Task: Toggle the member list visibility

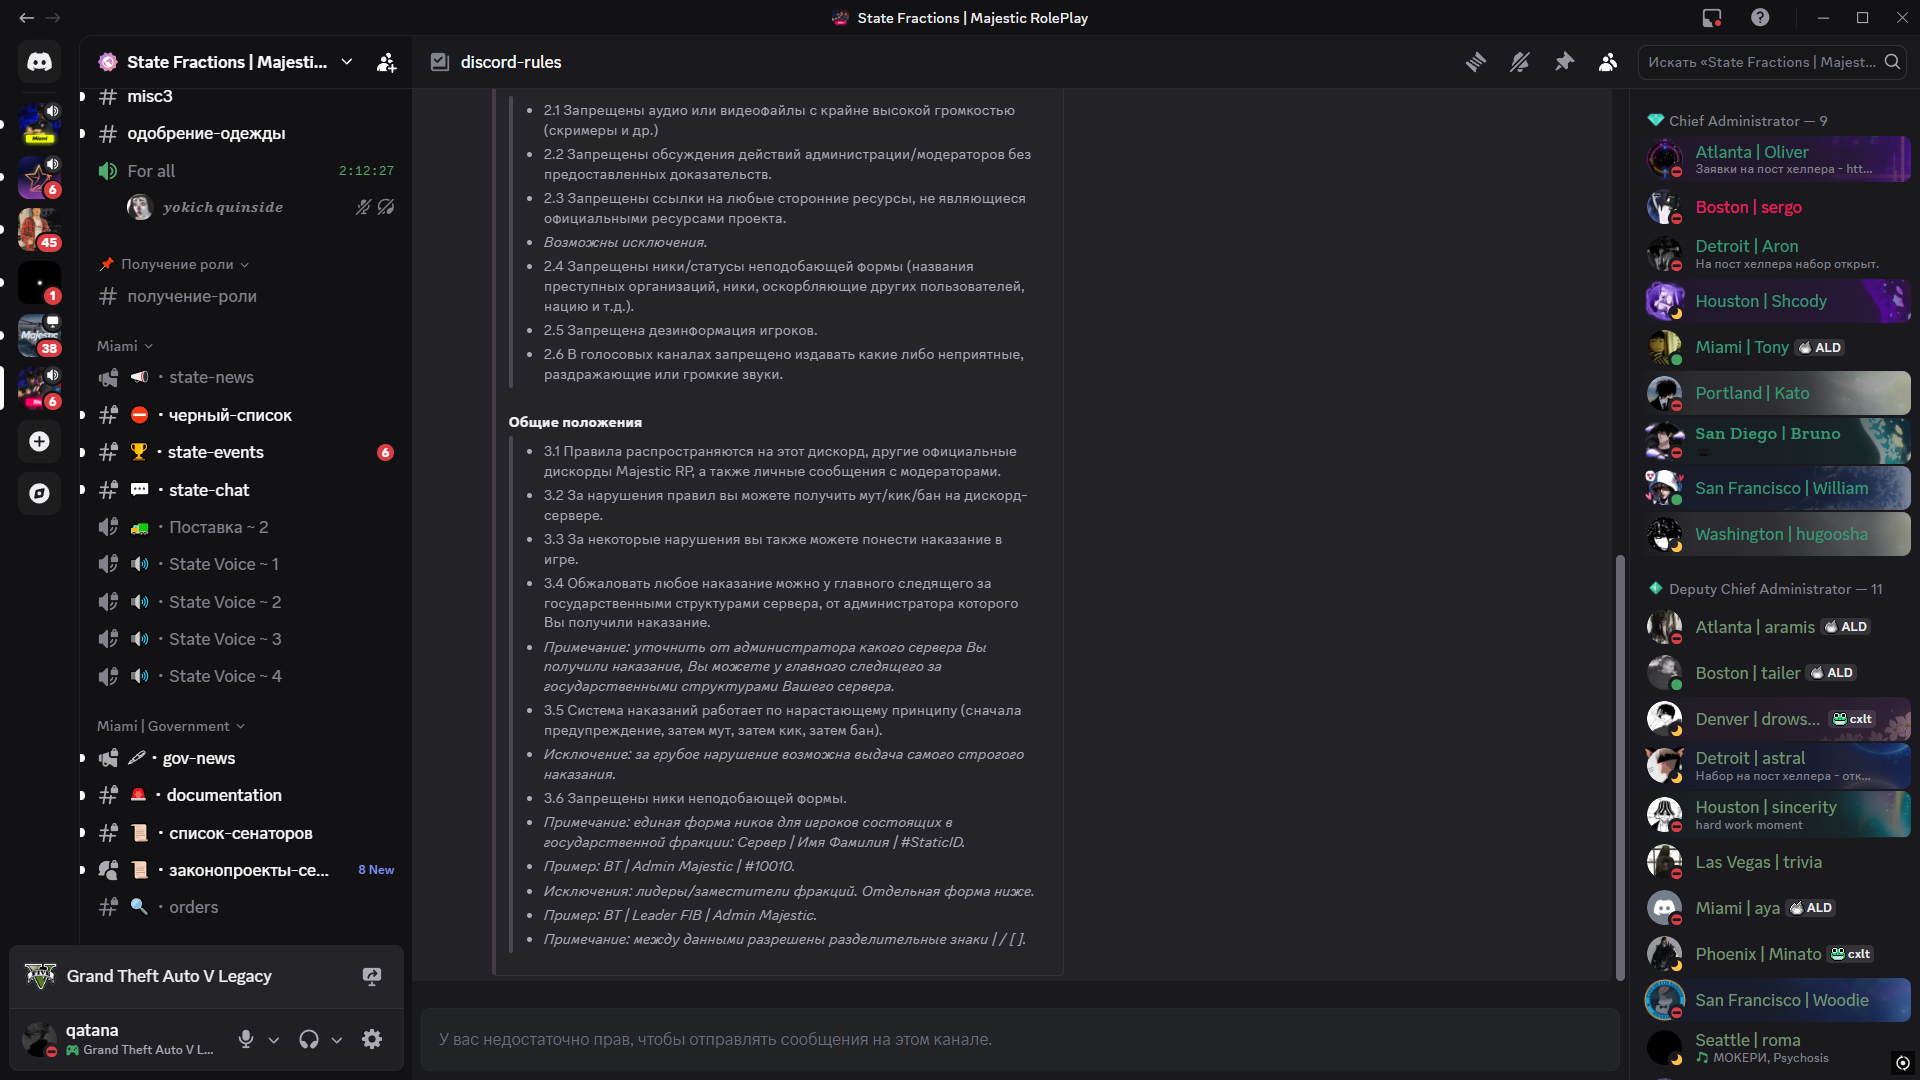Action: [x=1608, y=62]
